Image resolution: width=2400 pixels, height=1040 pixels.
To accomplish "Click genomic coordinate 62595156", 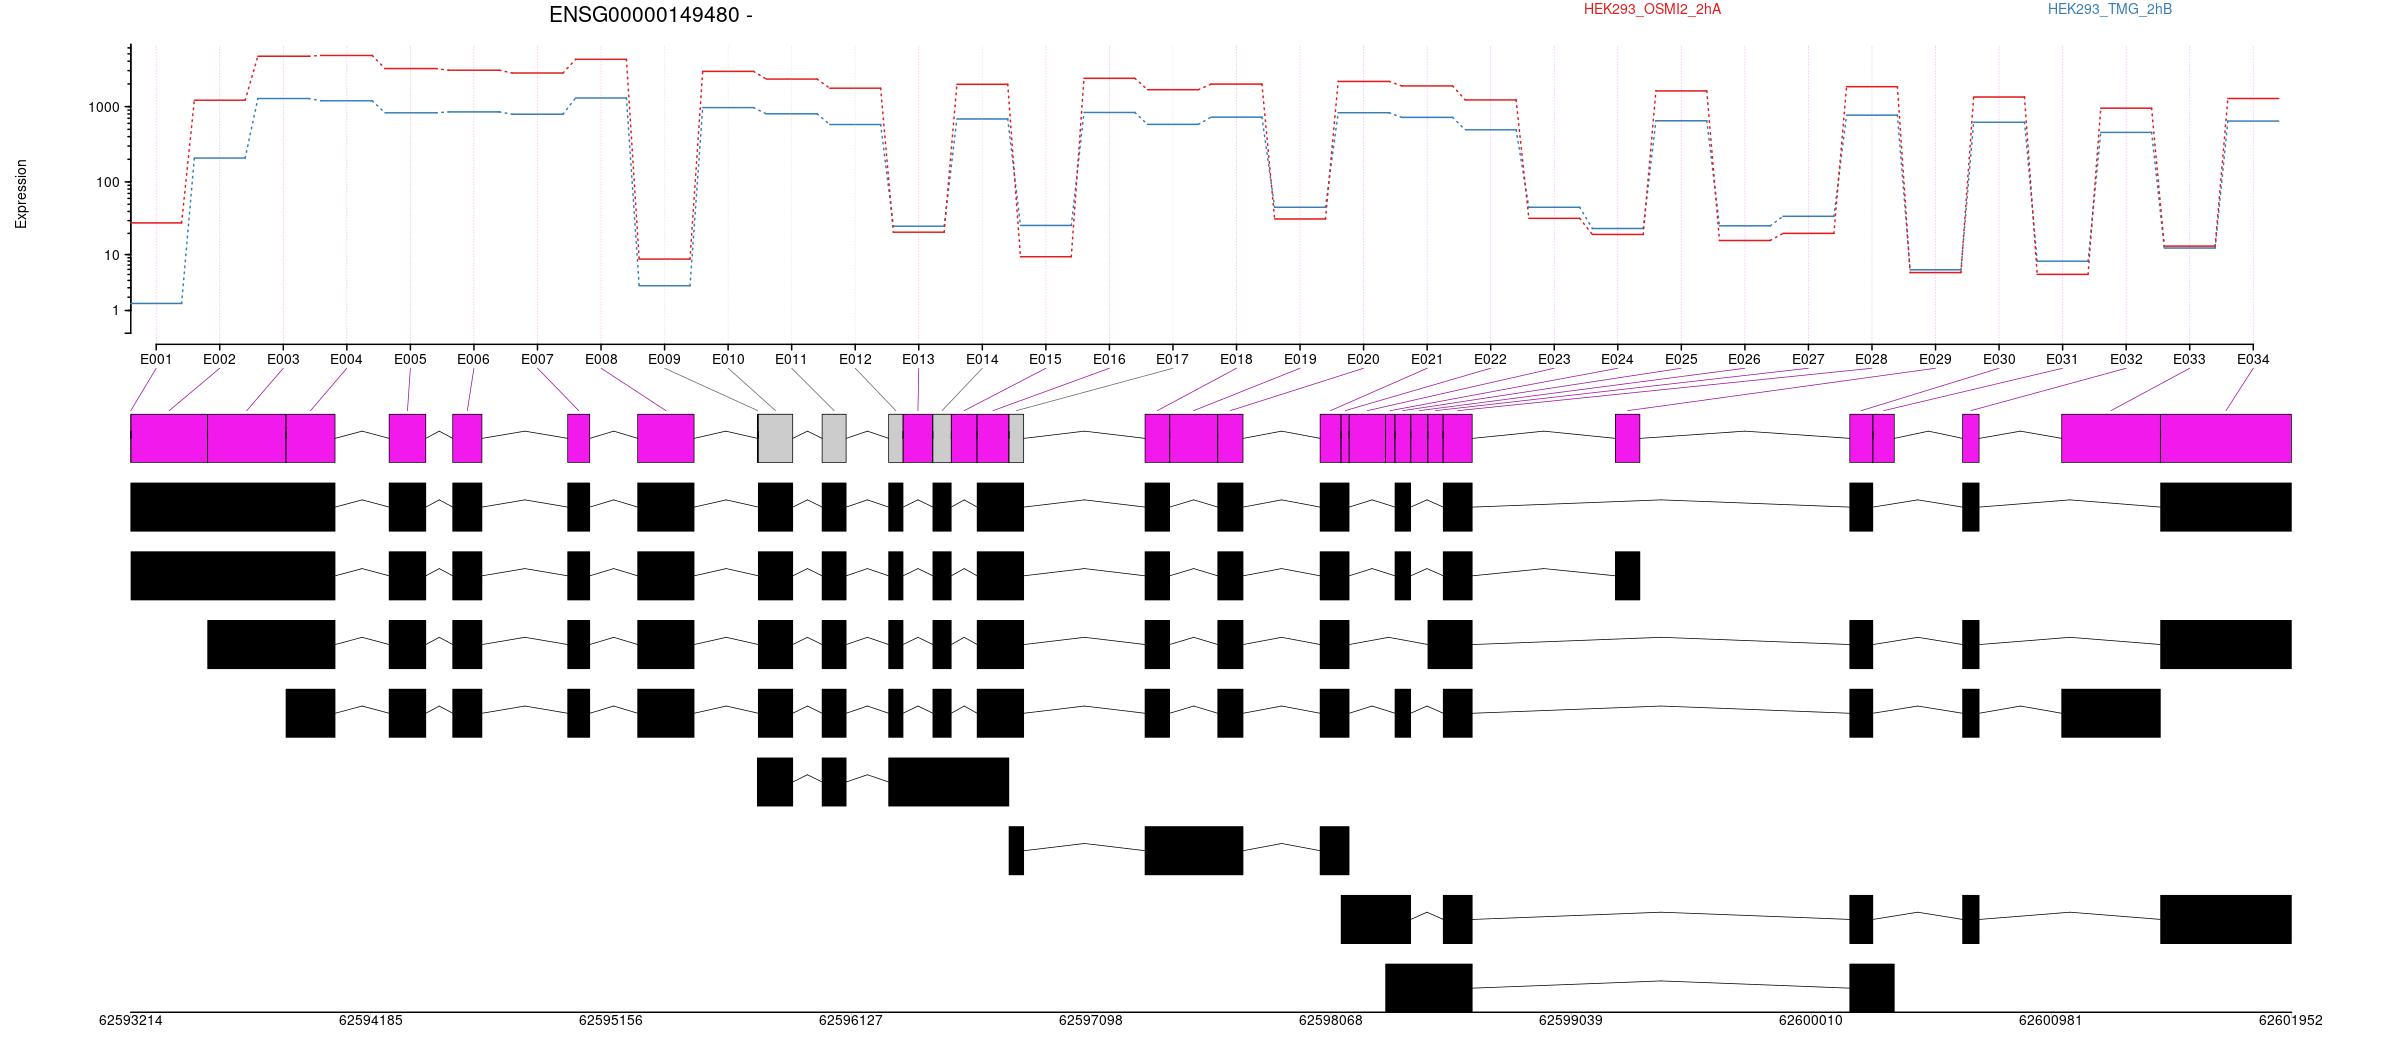I will (611, 1021).
